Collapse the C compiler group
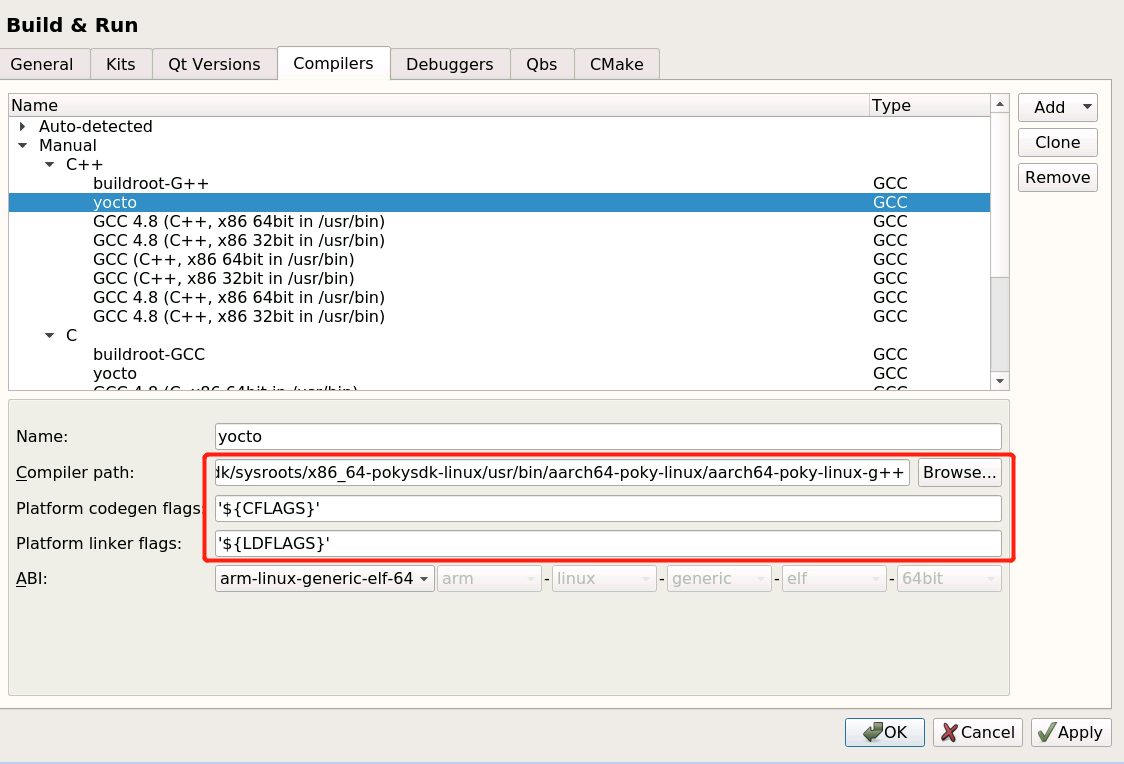The width and height of the screenshot is (1124, 764). 49,335
